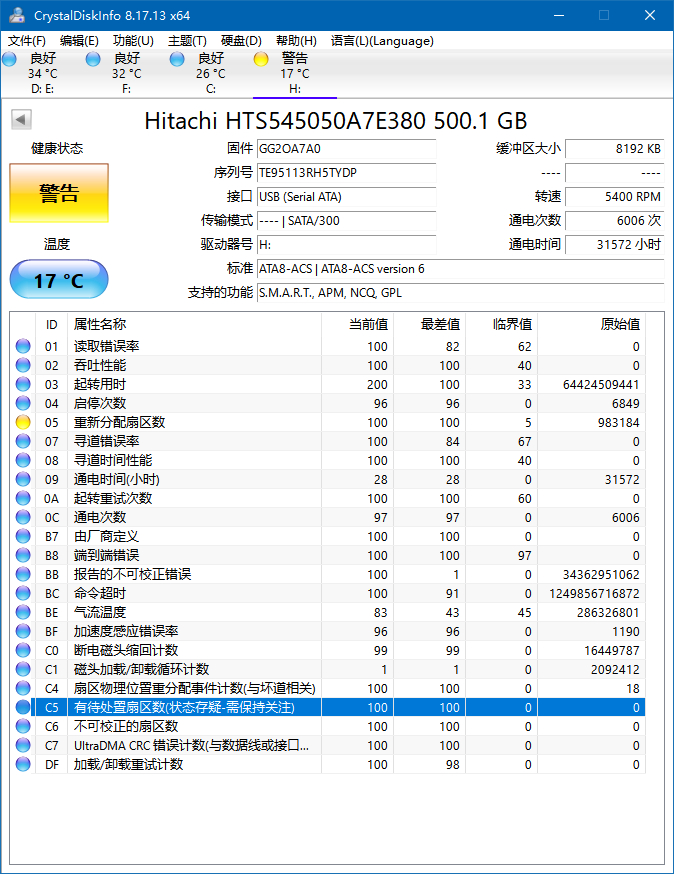Click status icon of 07 寻道错误率 row
This screenshot has height=874, width=674.
[x=23, y=441]
